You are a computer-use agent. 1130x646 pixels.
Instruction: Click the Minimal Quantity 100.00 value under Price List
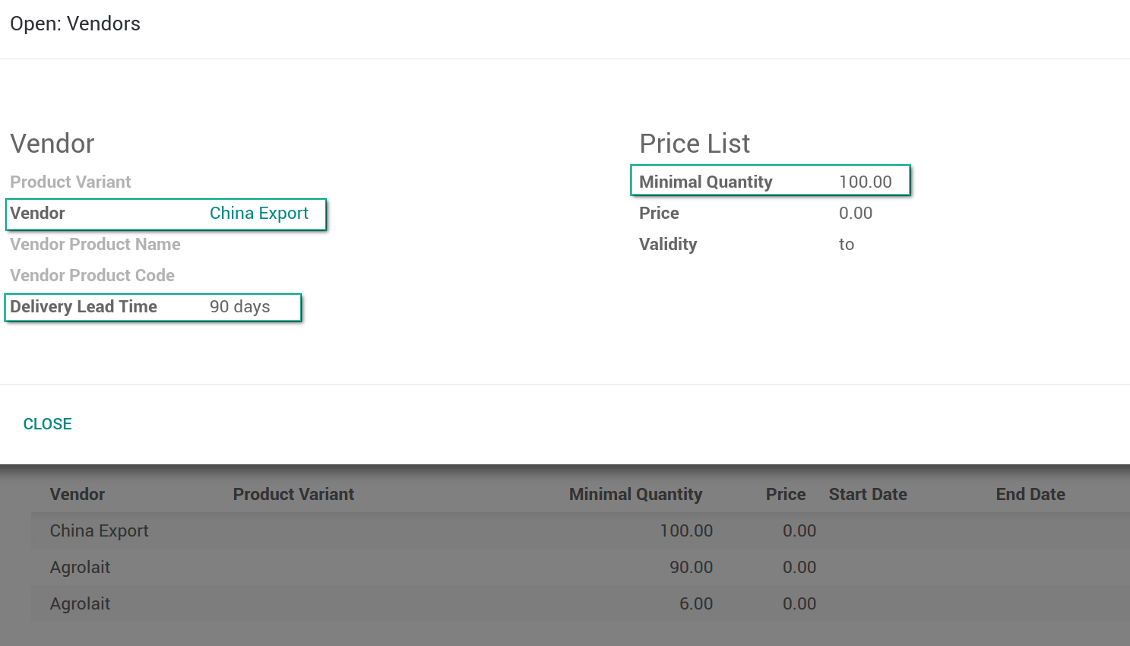tap(865, 182)
